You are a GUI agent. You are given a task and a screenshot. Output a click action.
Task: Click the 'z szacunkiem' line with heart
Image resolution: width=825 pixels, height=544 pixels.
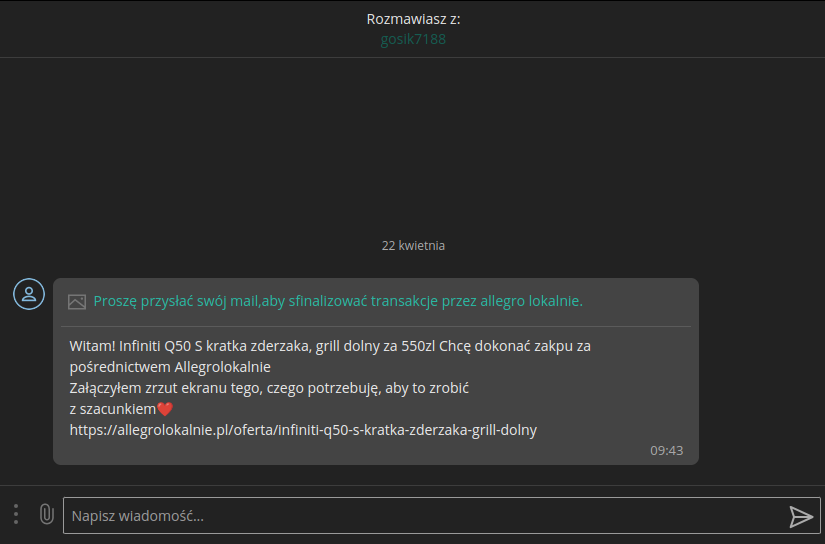coord(121,409)
